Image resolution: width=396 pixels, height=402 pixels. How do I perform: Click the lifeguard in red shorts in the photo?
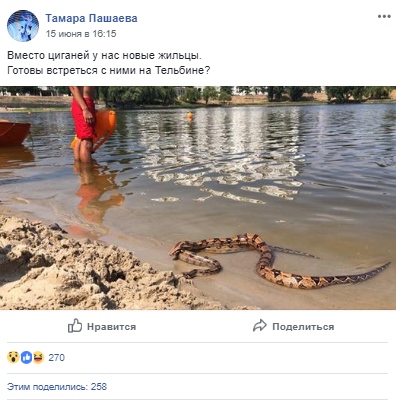tap(84, 124)
